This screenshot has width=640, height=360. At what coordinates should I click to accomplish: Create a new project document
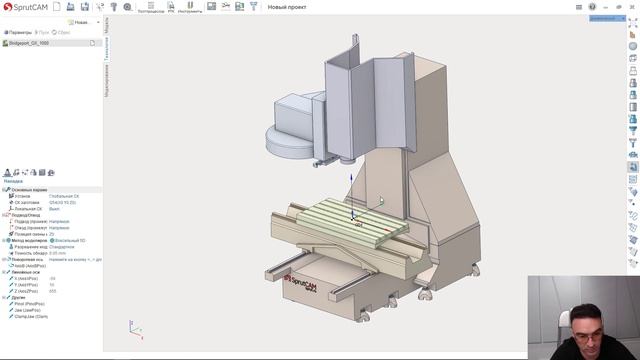click(57, 7)
